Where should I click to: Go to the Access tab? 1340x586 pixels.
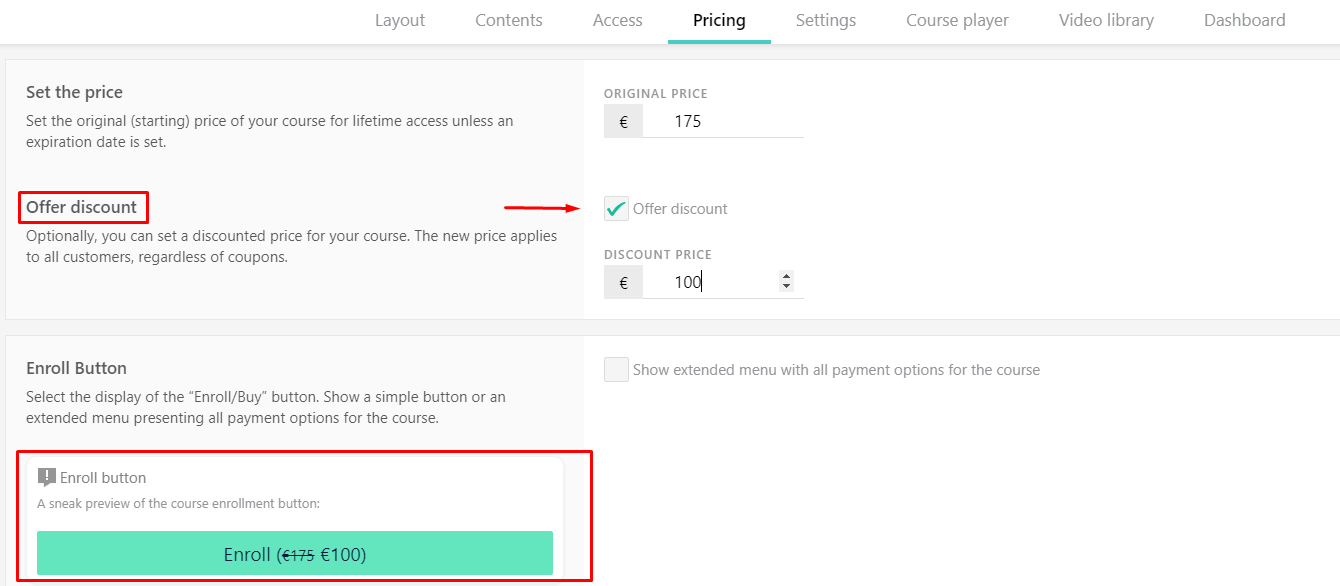click(617, 20)
